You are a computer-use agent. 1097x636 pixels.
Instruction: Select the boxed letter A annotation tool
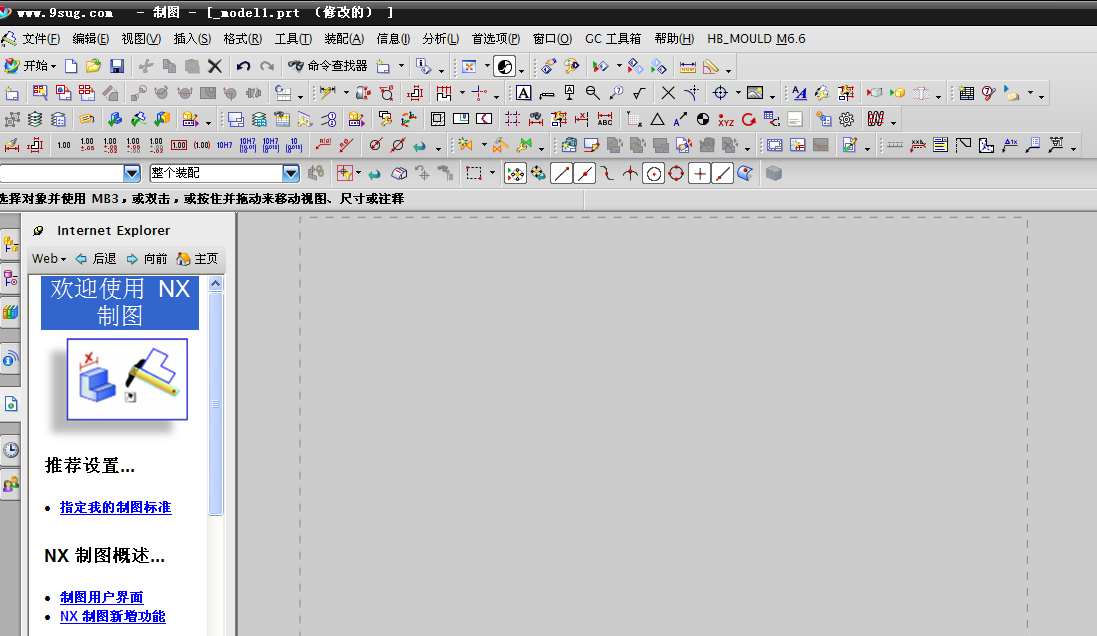click(x=523, y=93)
